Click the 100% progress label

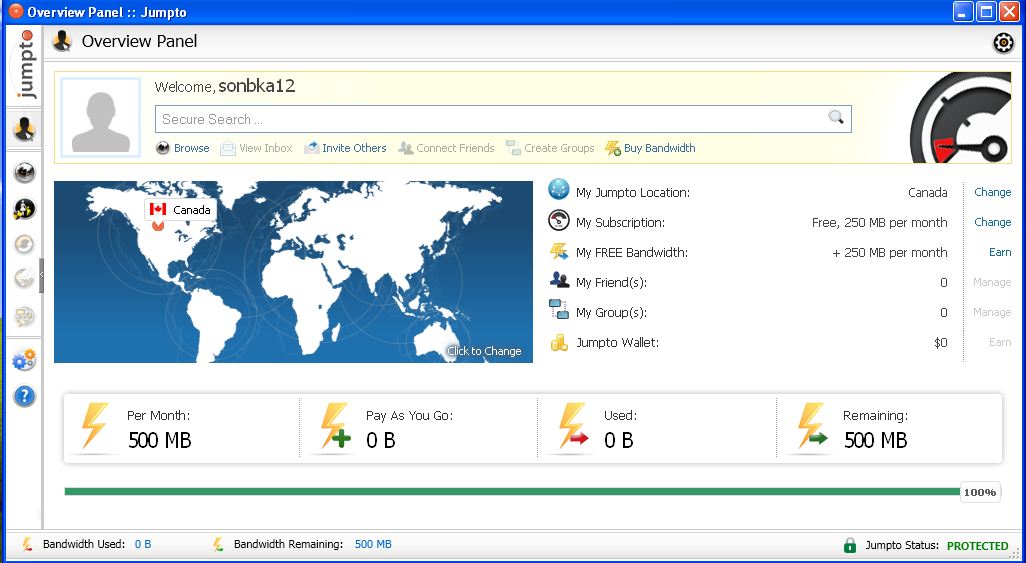980,492
